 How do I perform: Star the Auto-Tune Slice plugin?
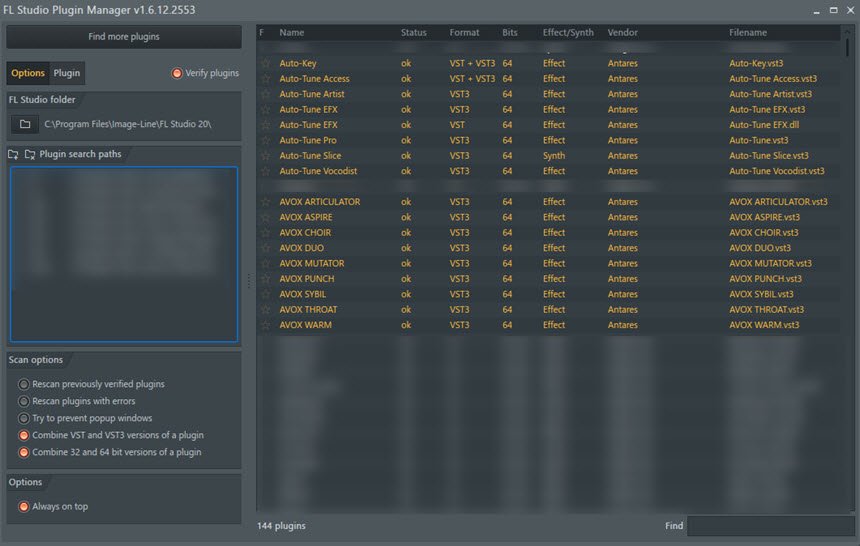tap(266, 155)
